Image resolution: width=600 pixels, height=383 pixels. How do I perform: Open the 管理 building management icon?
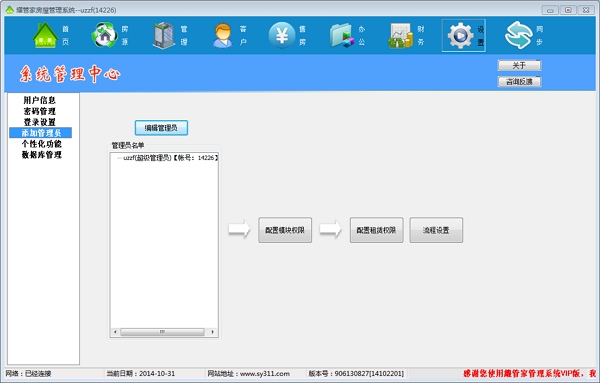[164, 35]
